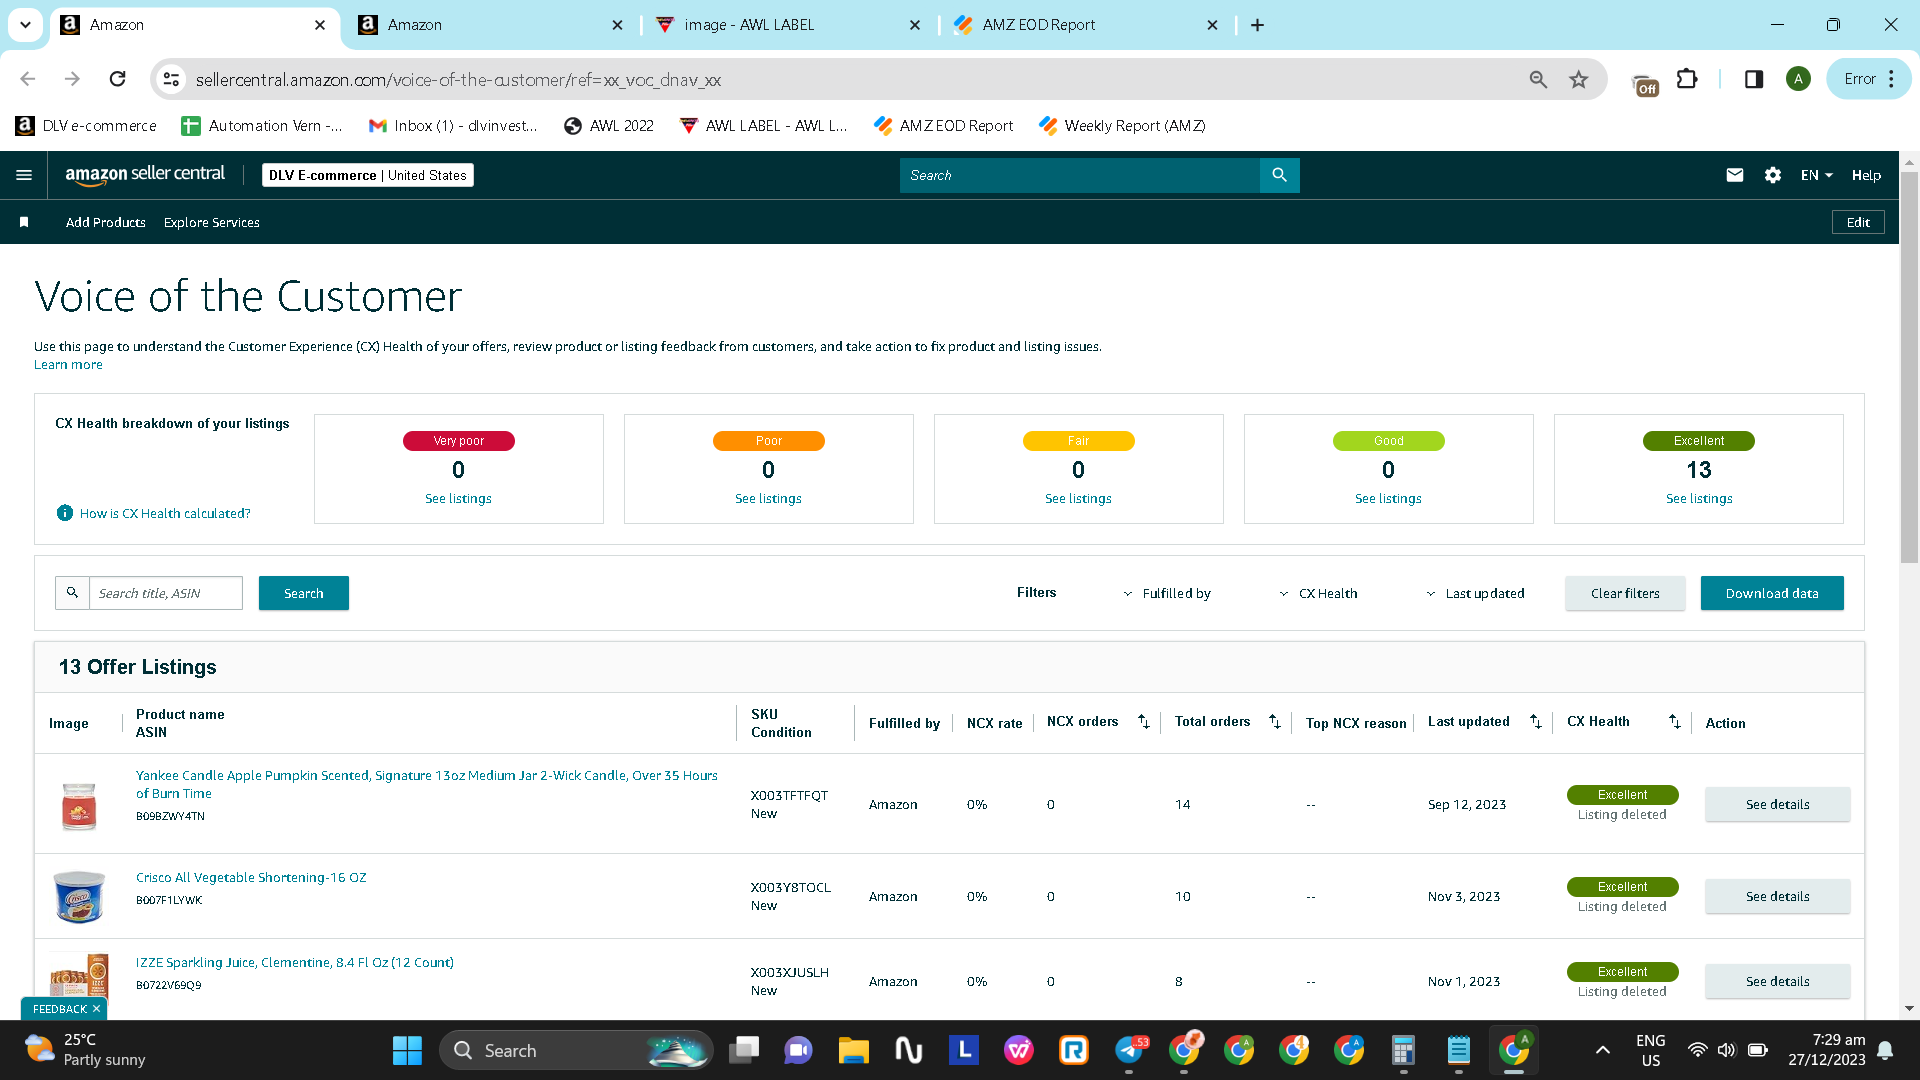The width and height of the screenshot is (1920, 1080).
Task: Sort by Last updated column arrows
Action: [1536, 722]
